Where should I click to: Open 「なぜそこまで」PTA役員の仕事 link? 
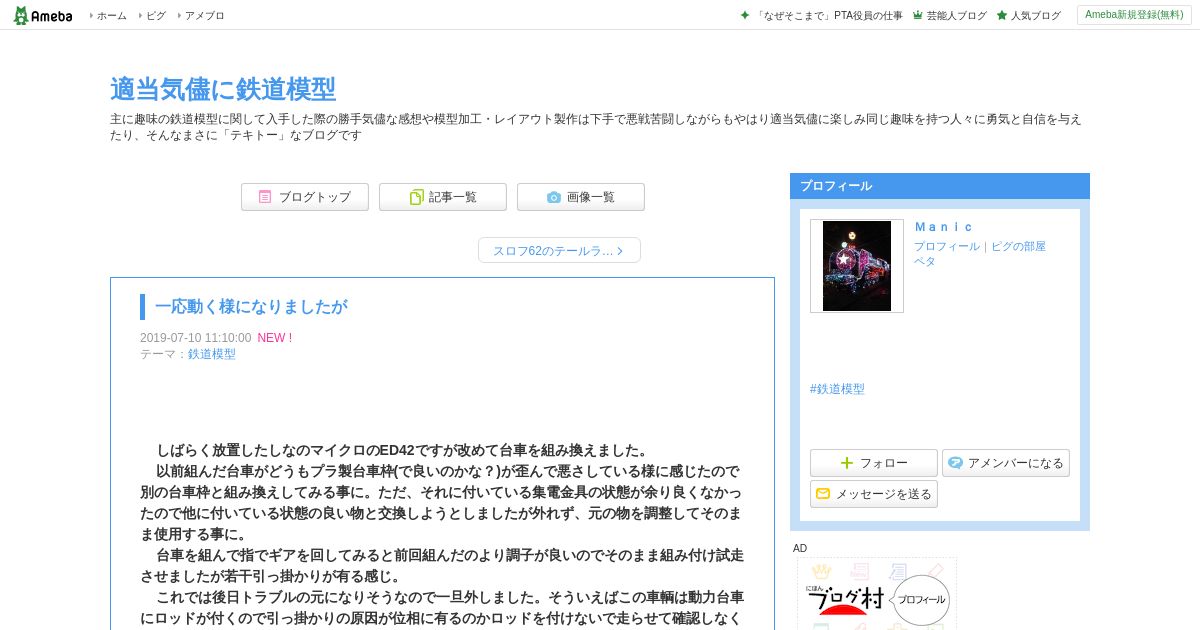point(829,16)
